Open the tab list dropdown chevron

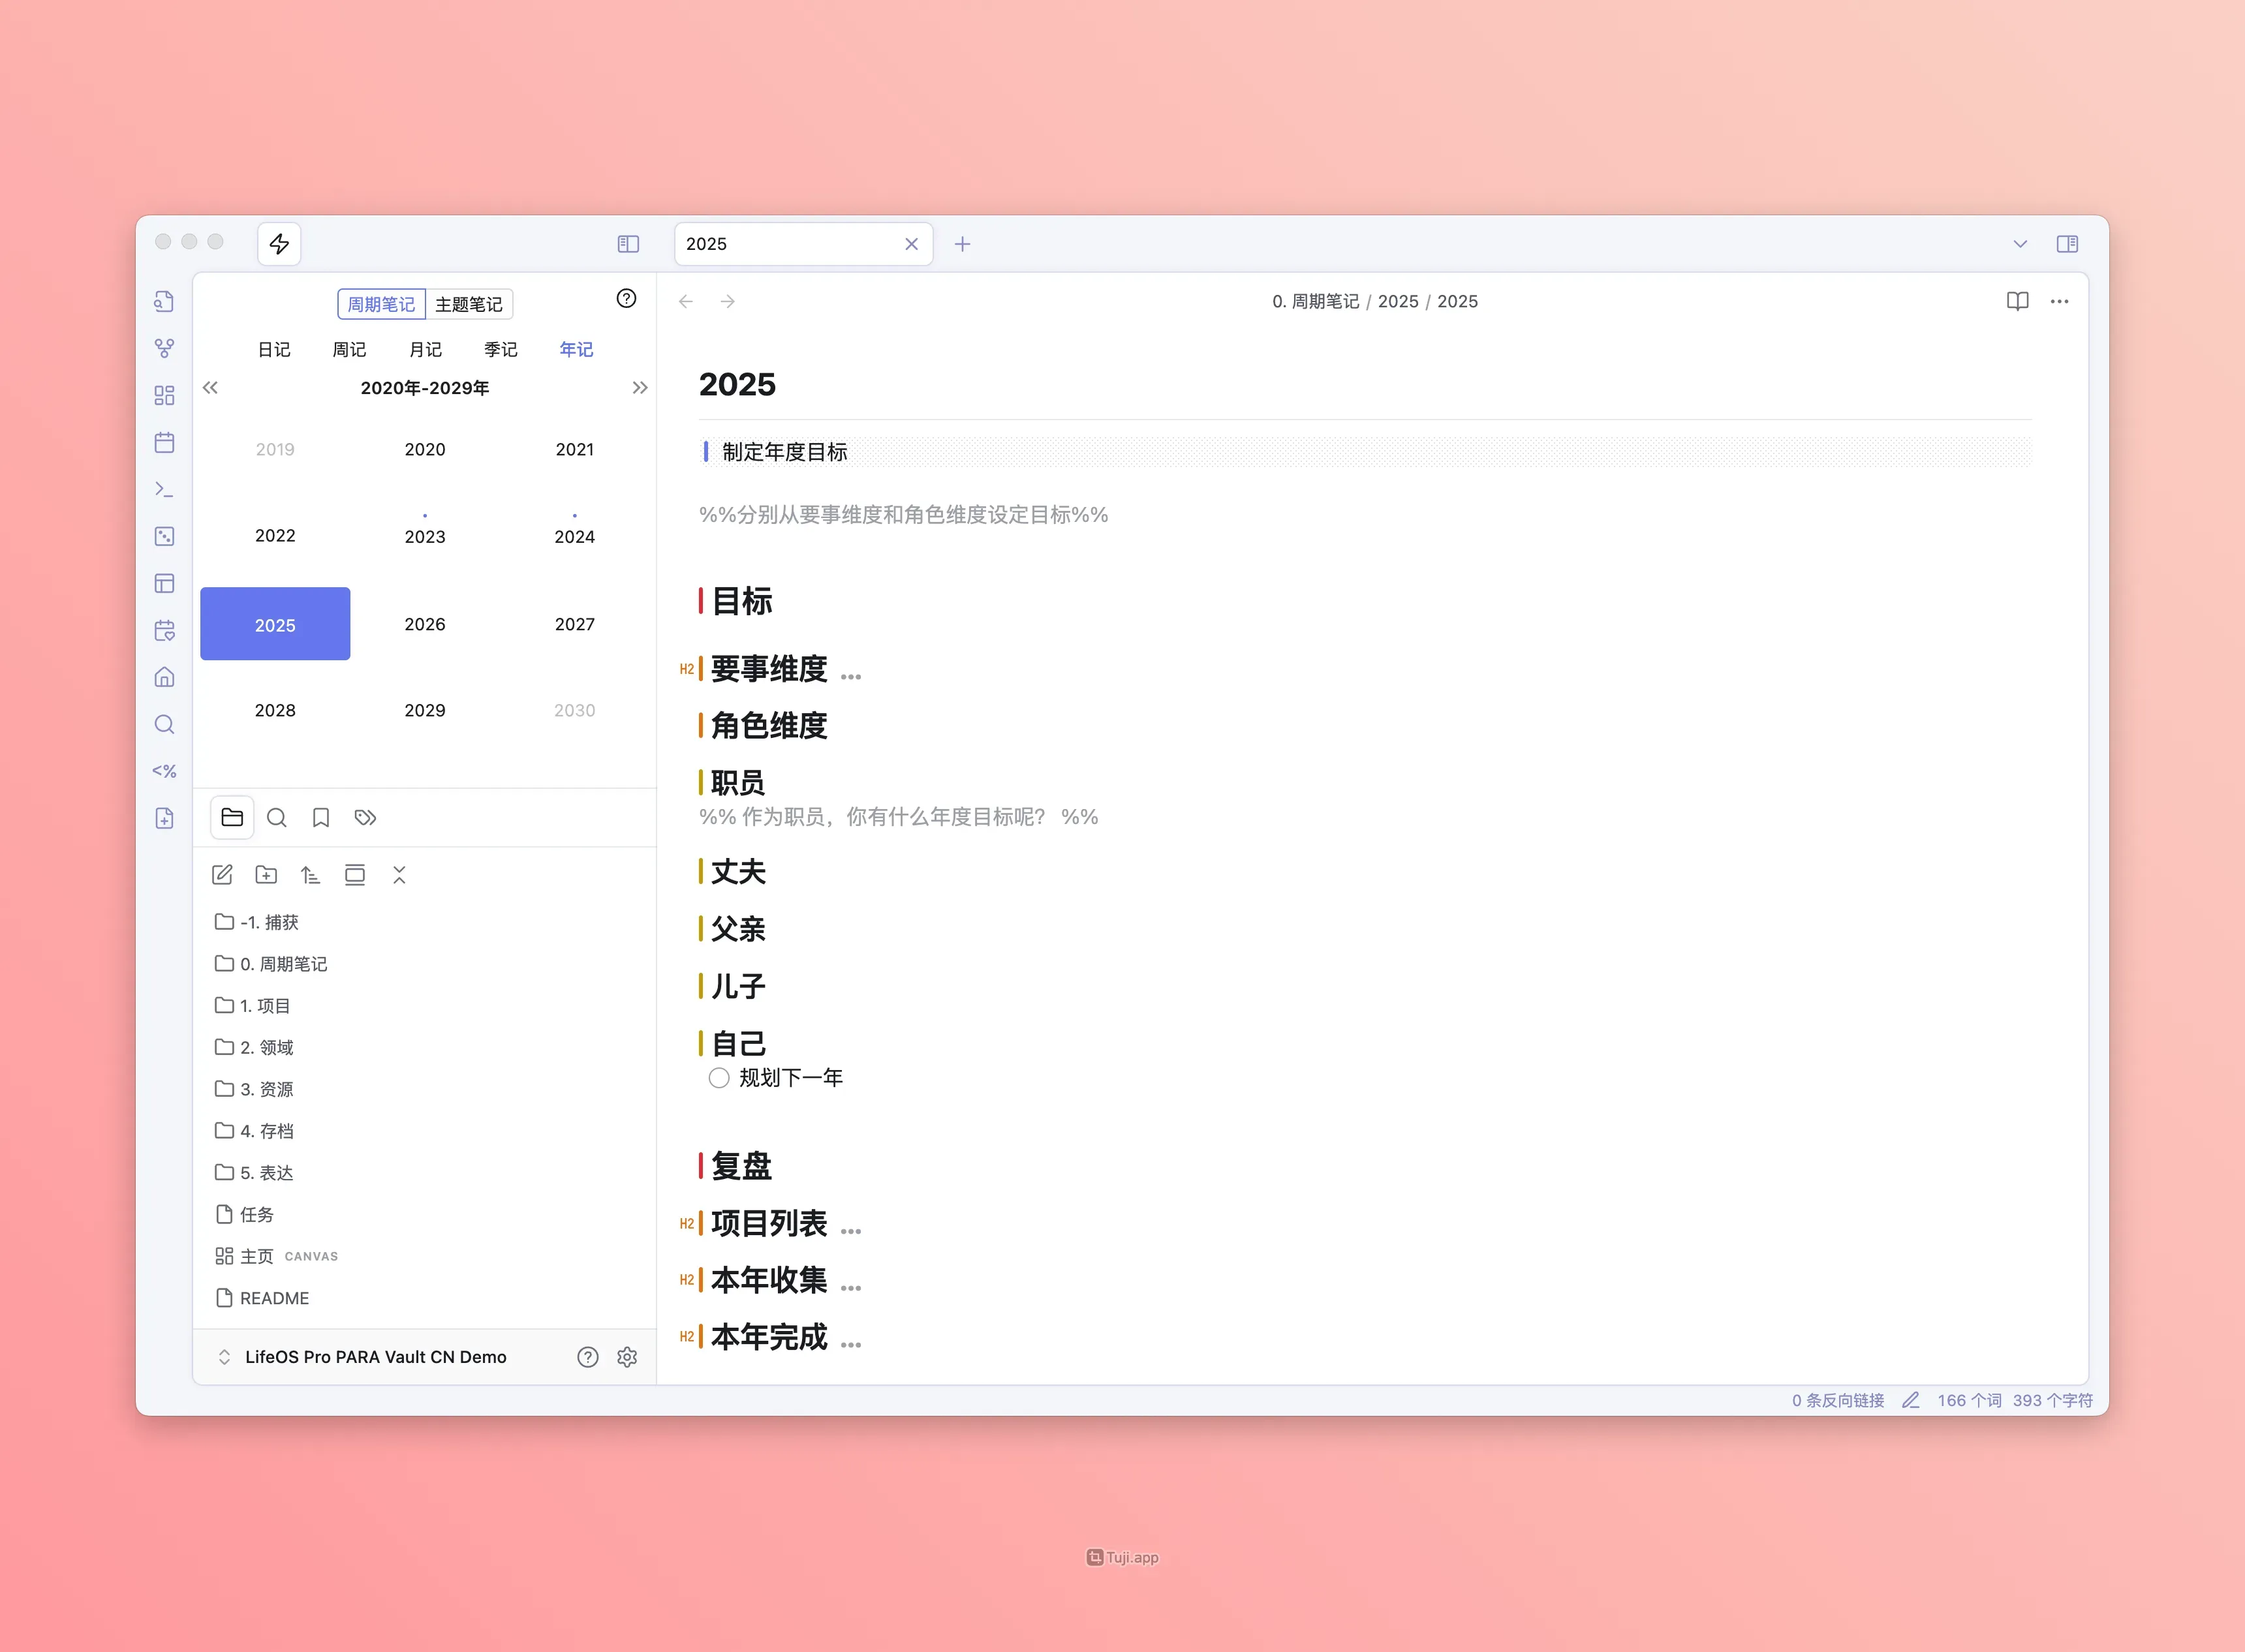point(2020,244)
